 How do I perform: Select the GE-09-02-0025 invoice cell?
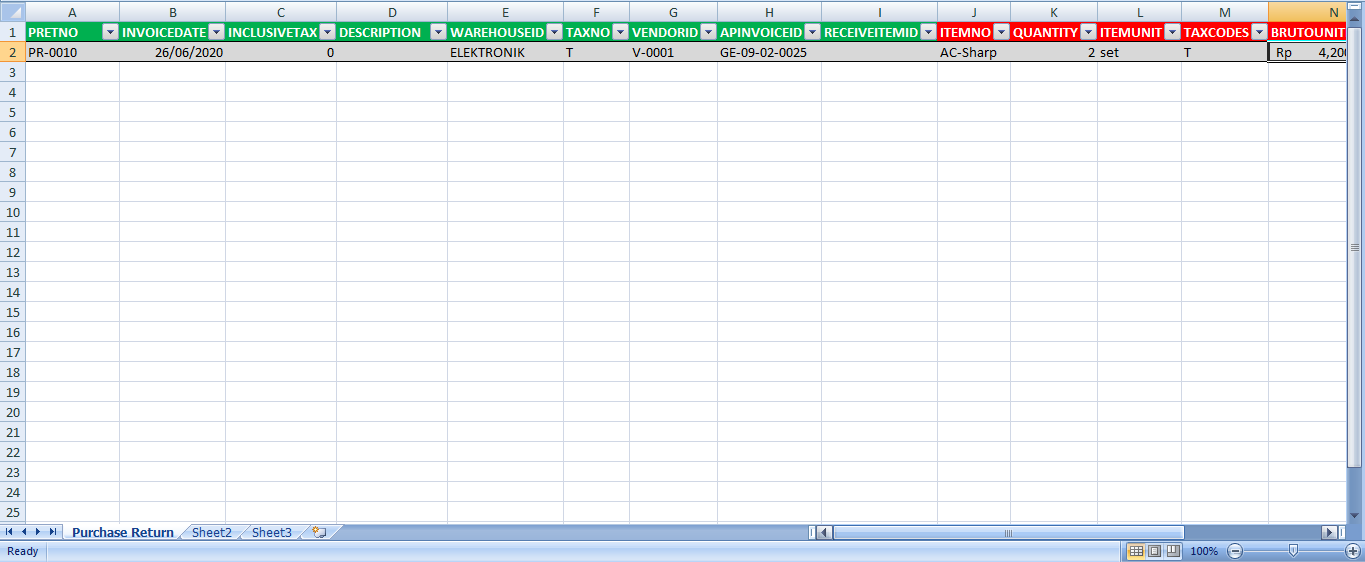coord(769,52)
